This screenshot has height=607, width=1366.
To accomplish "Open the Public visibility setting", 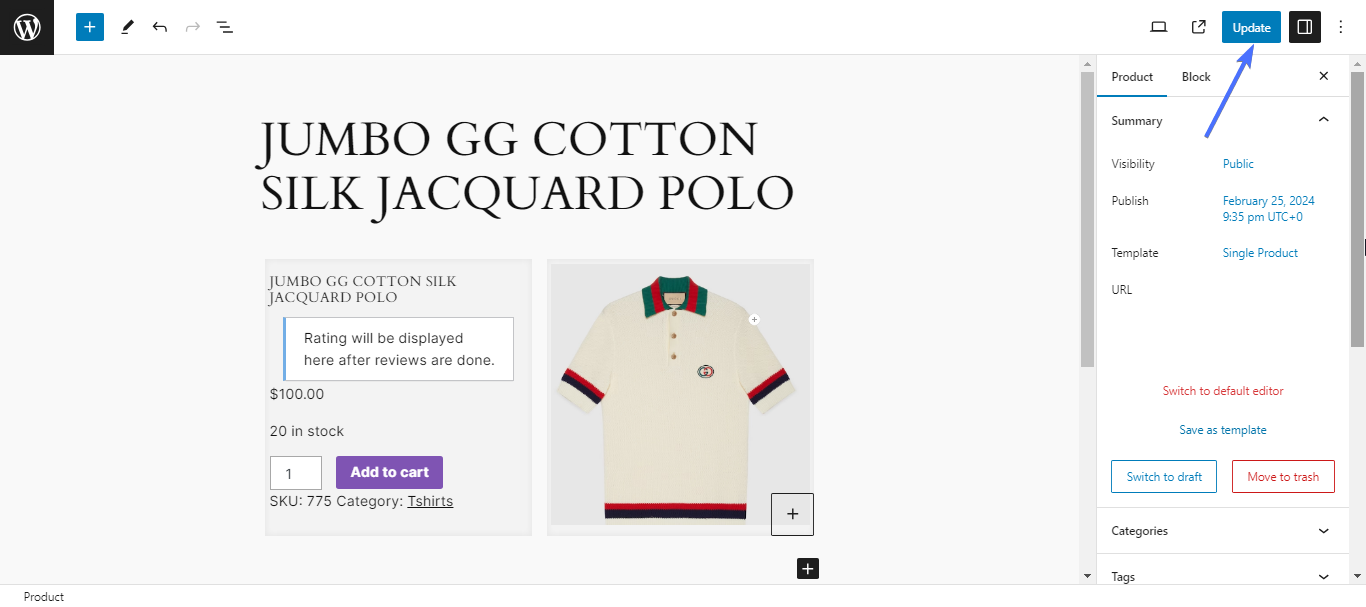I will [x=1238, y=164].
